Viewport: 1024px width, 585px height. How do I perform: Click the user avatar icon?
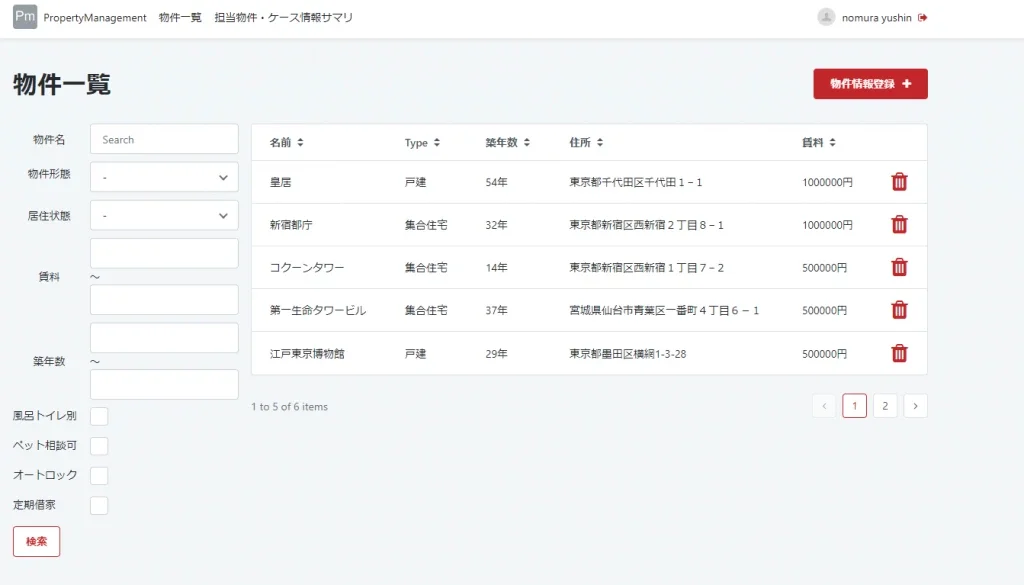click(x=826, y=17)
